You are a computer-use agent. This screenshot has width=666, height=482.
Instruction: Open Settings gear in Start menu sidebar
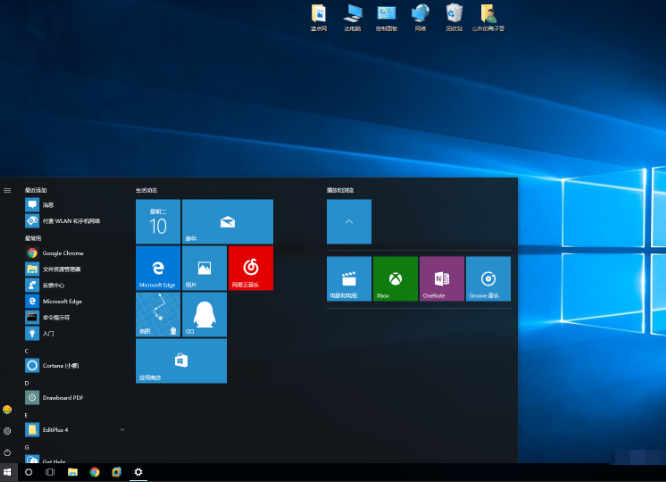click(7, 430)
